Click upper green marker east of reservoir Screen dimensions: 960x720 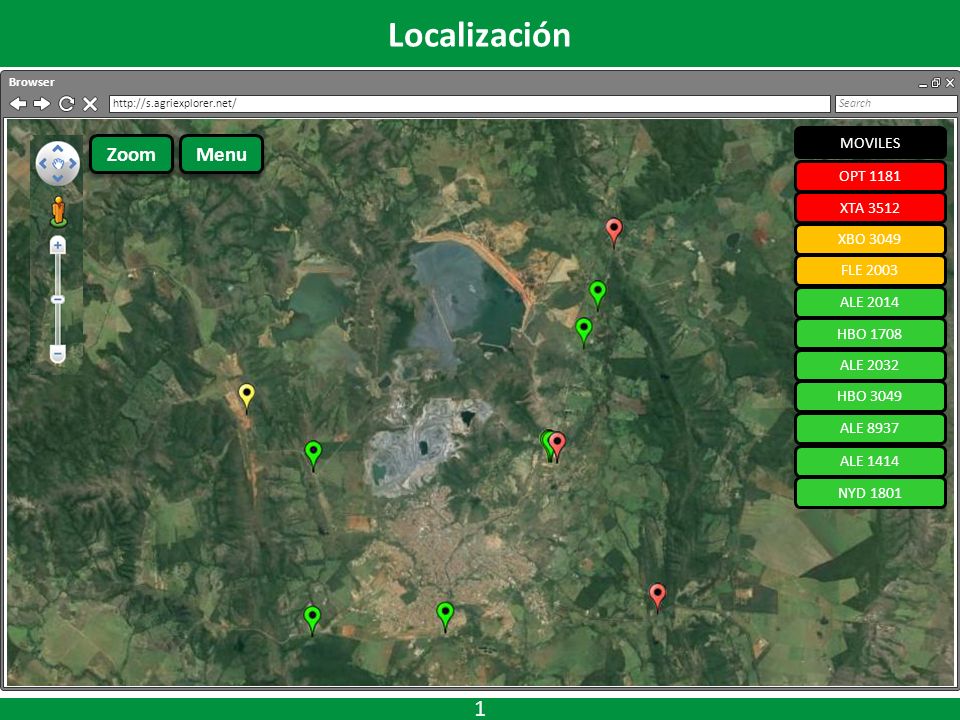tap(598, 294)
